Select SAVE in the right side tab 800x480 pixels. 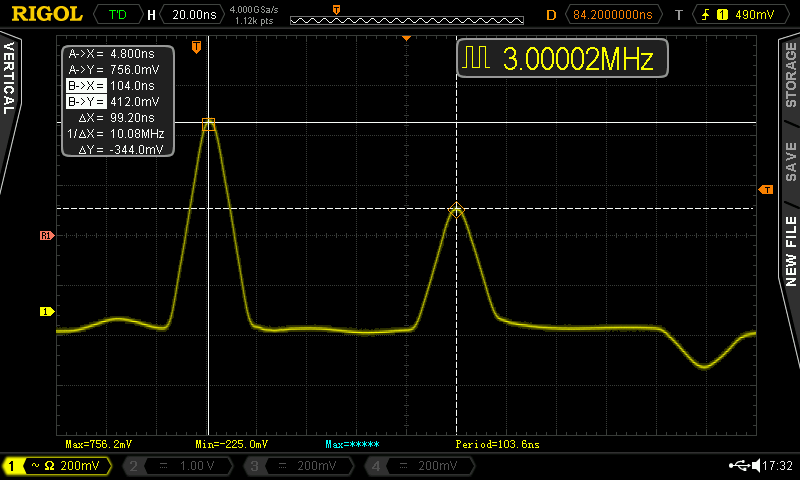point(791,162)
